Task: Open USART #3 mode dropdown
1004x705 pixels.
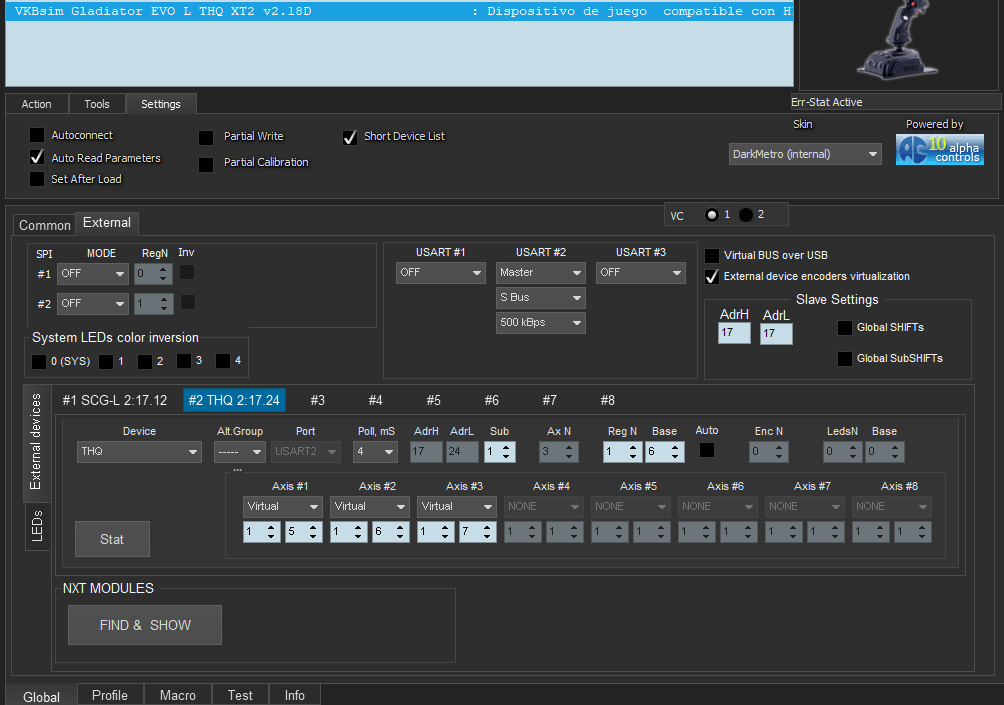Action: pyautogui.click(x=640, y=273)
